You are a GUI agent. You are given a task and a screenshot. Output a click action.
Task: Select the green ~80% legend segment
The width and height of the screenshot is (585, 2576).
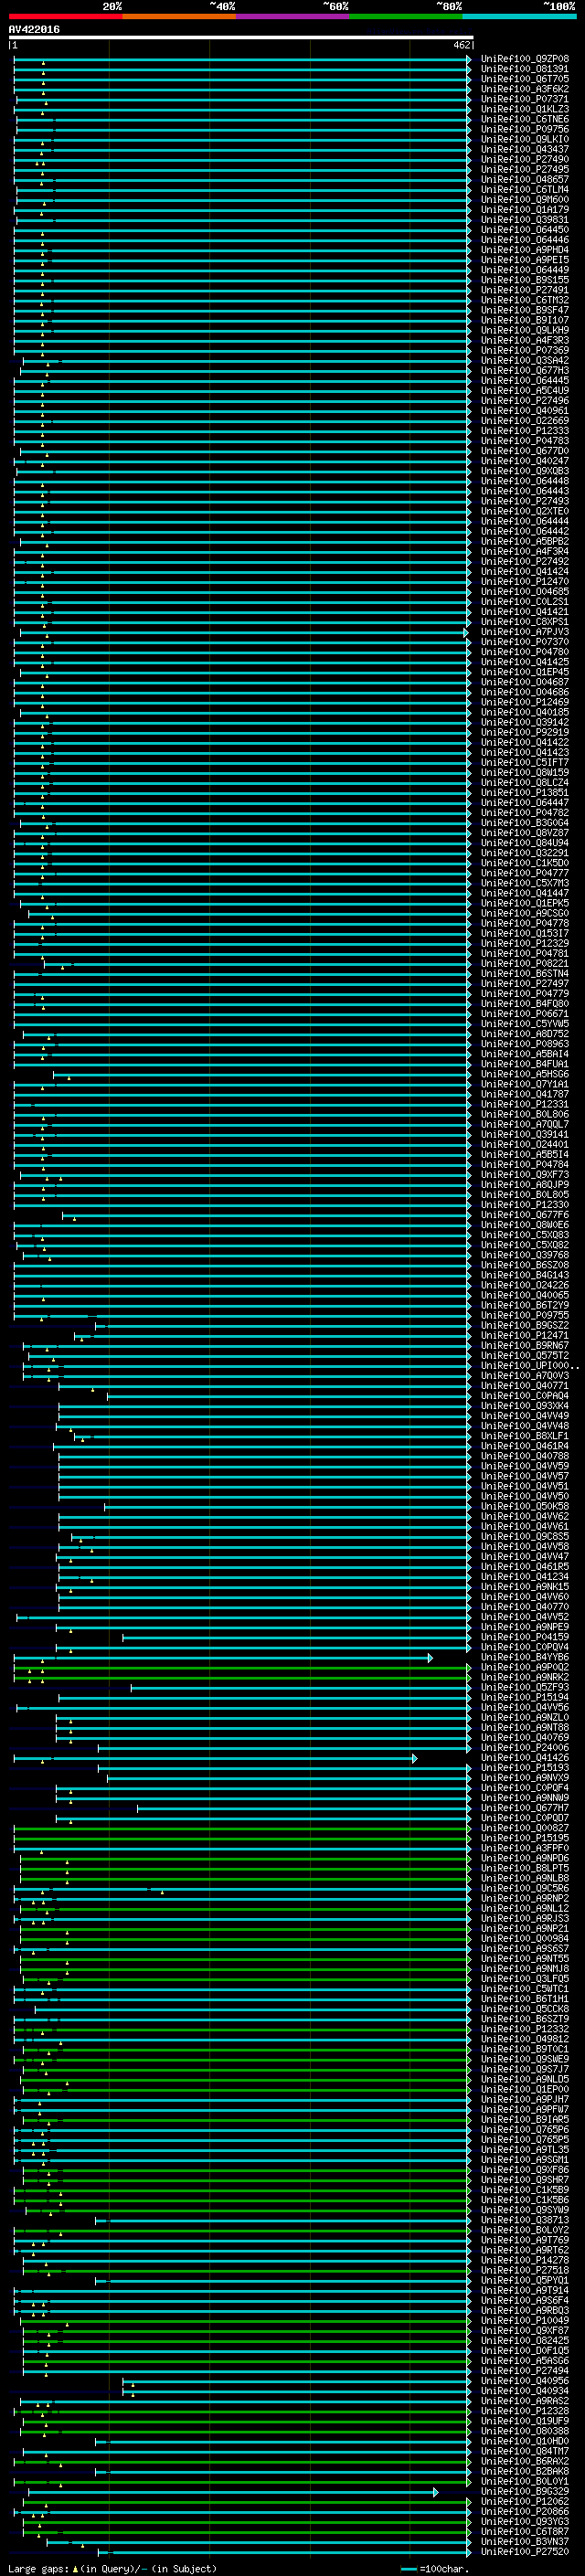click(405, 16)
